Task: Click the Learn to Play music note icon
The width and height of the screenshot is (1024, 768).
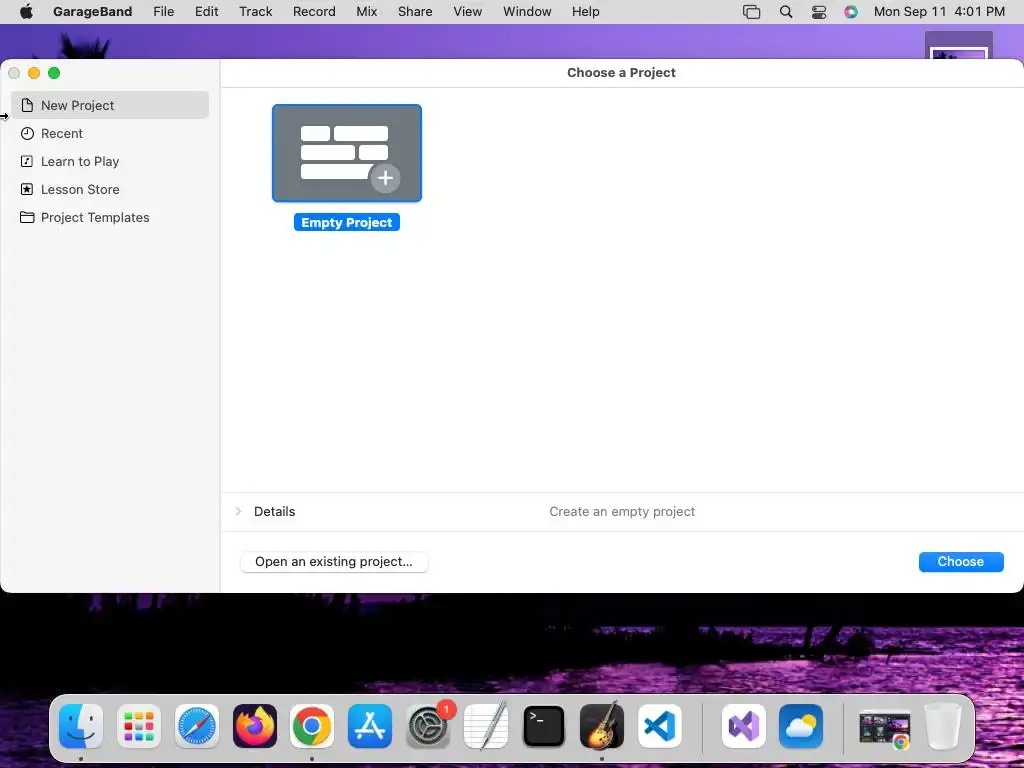Action: pyautogui.click(x=27, y=161)
